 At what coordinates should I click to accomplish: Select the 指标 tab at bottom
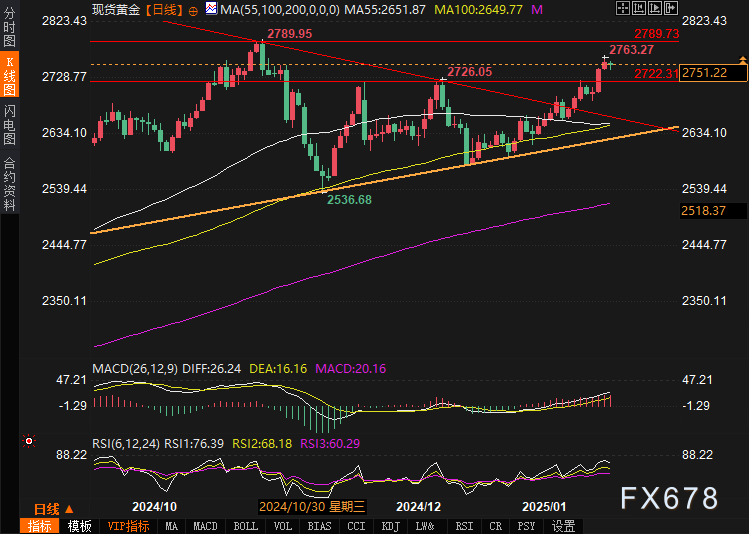point(40,526)
